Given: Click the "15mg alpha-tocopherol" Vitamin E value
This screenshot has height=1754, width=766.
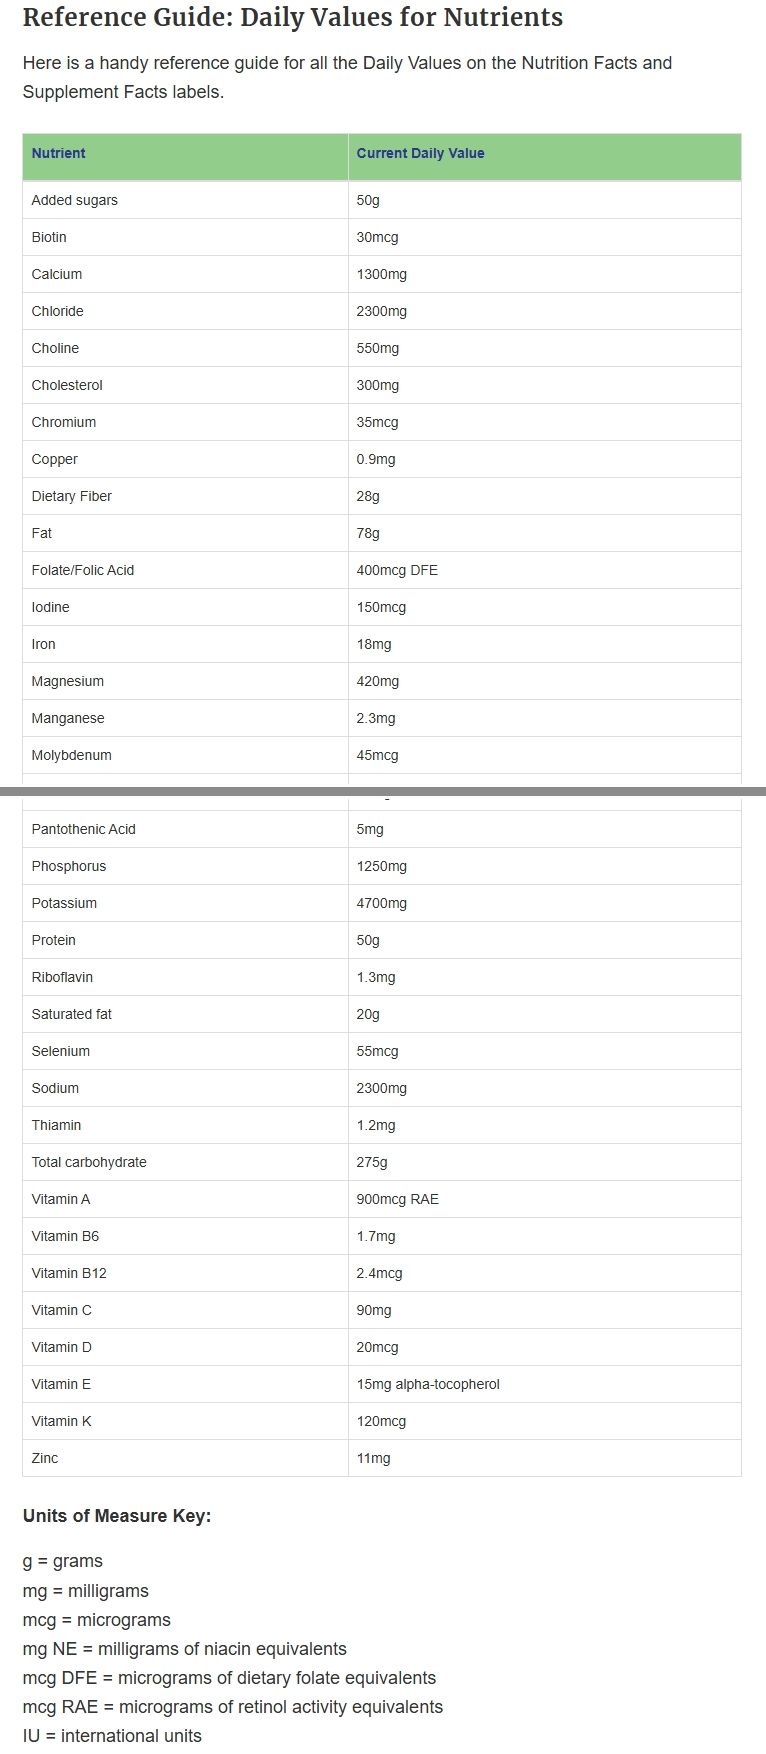Looking at the screenshot, I should point(427,1384).
